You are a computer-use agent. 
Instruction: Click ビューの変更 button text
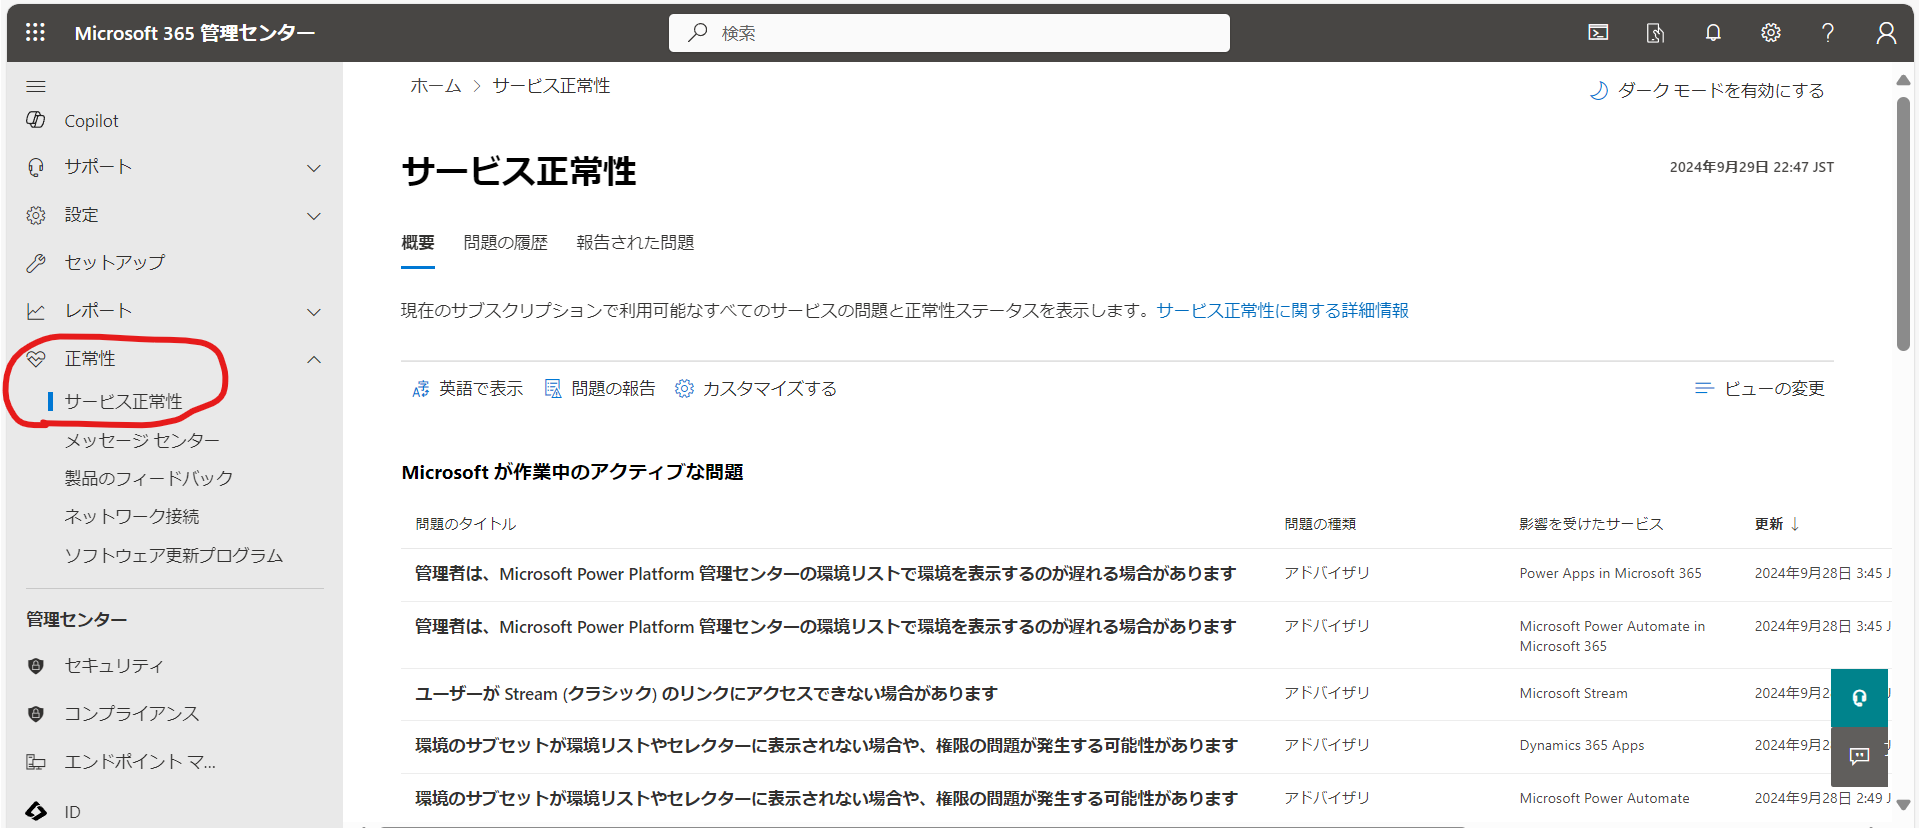tap(1775, 388)
